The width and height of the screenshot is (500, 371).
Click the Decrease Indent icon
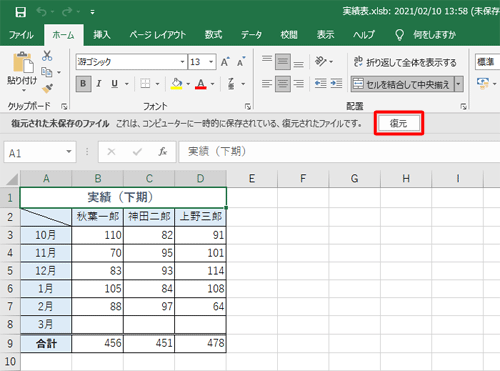[320, 83]
